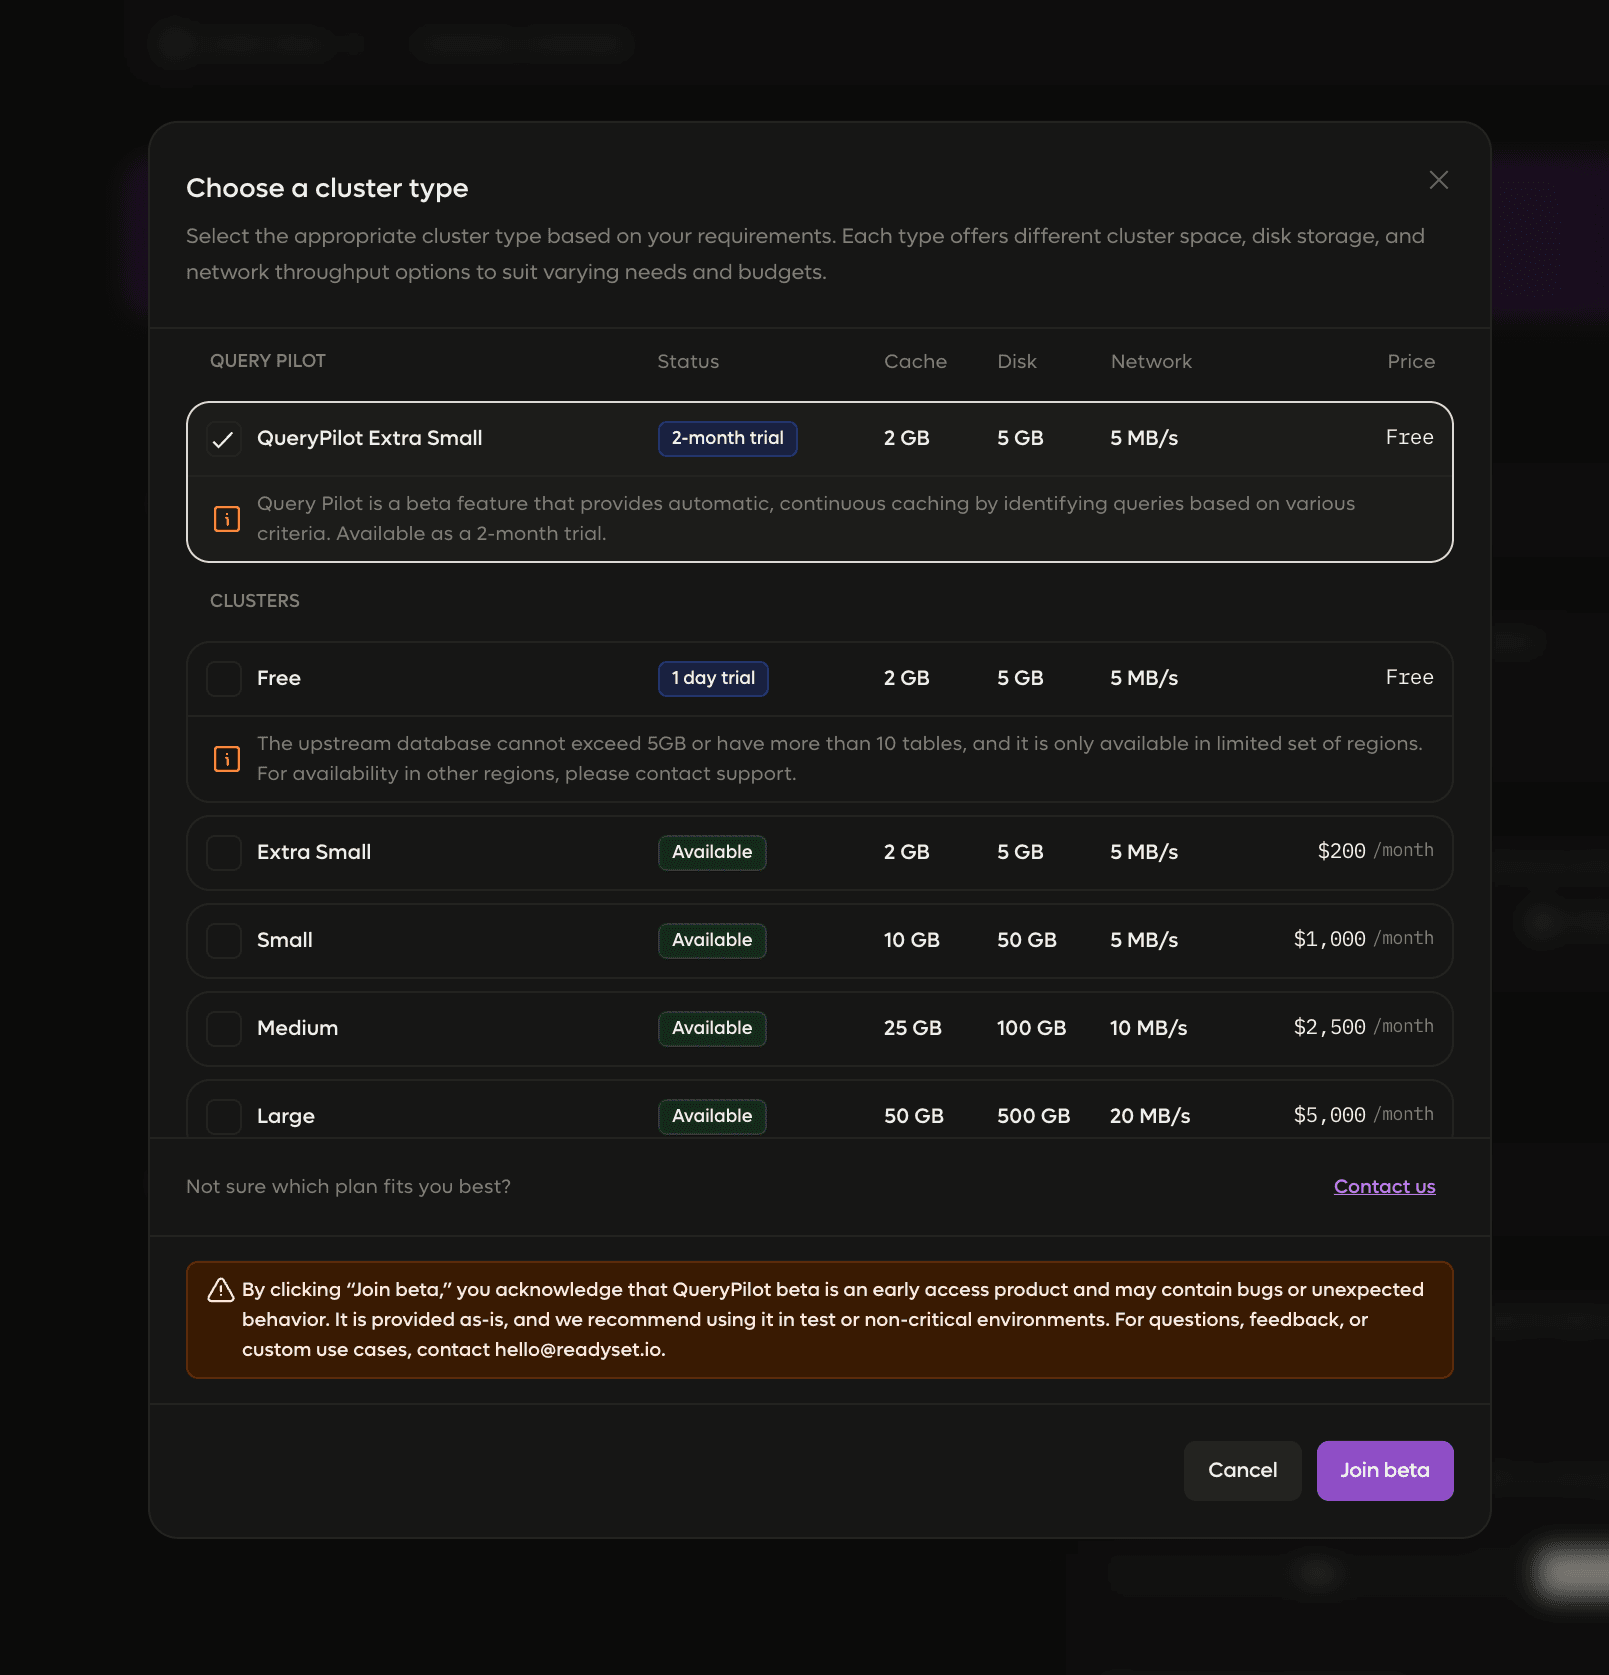Click the Price column header
Viewport: 1609px width, 1675px height.
point(1411,362)
